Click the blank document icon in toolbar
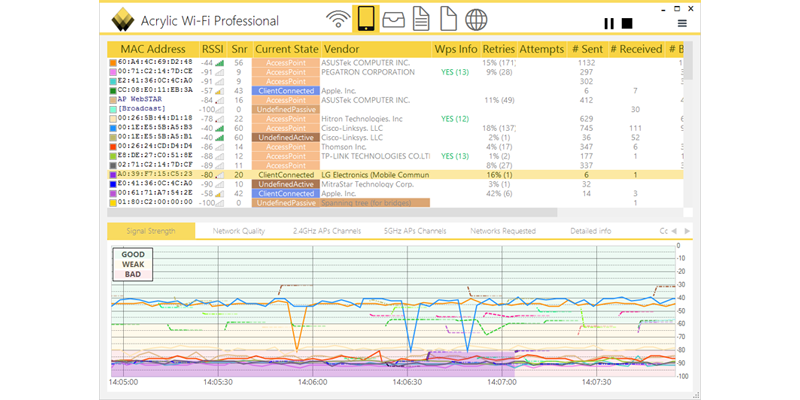The image size is (800, 400). (x=449, y=20)
